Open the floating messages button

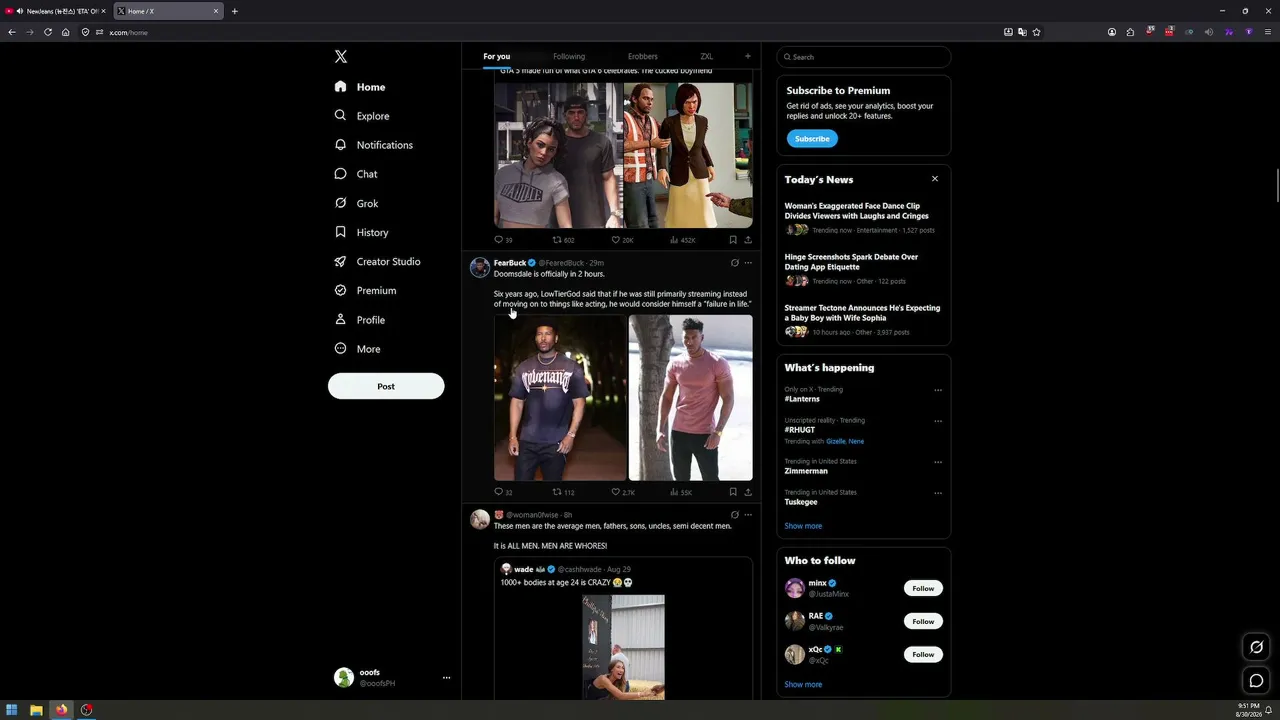coord(1257,681)
